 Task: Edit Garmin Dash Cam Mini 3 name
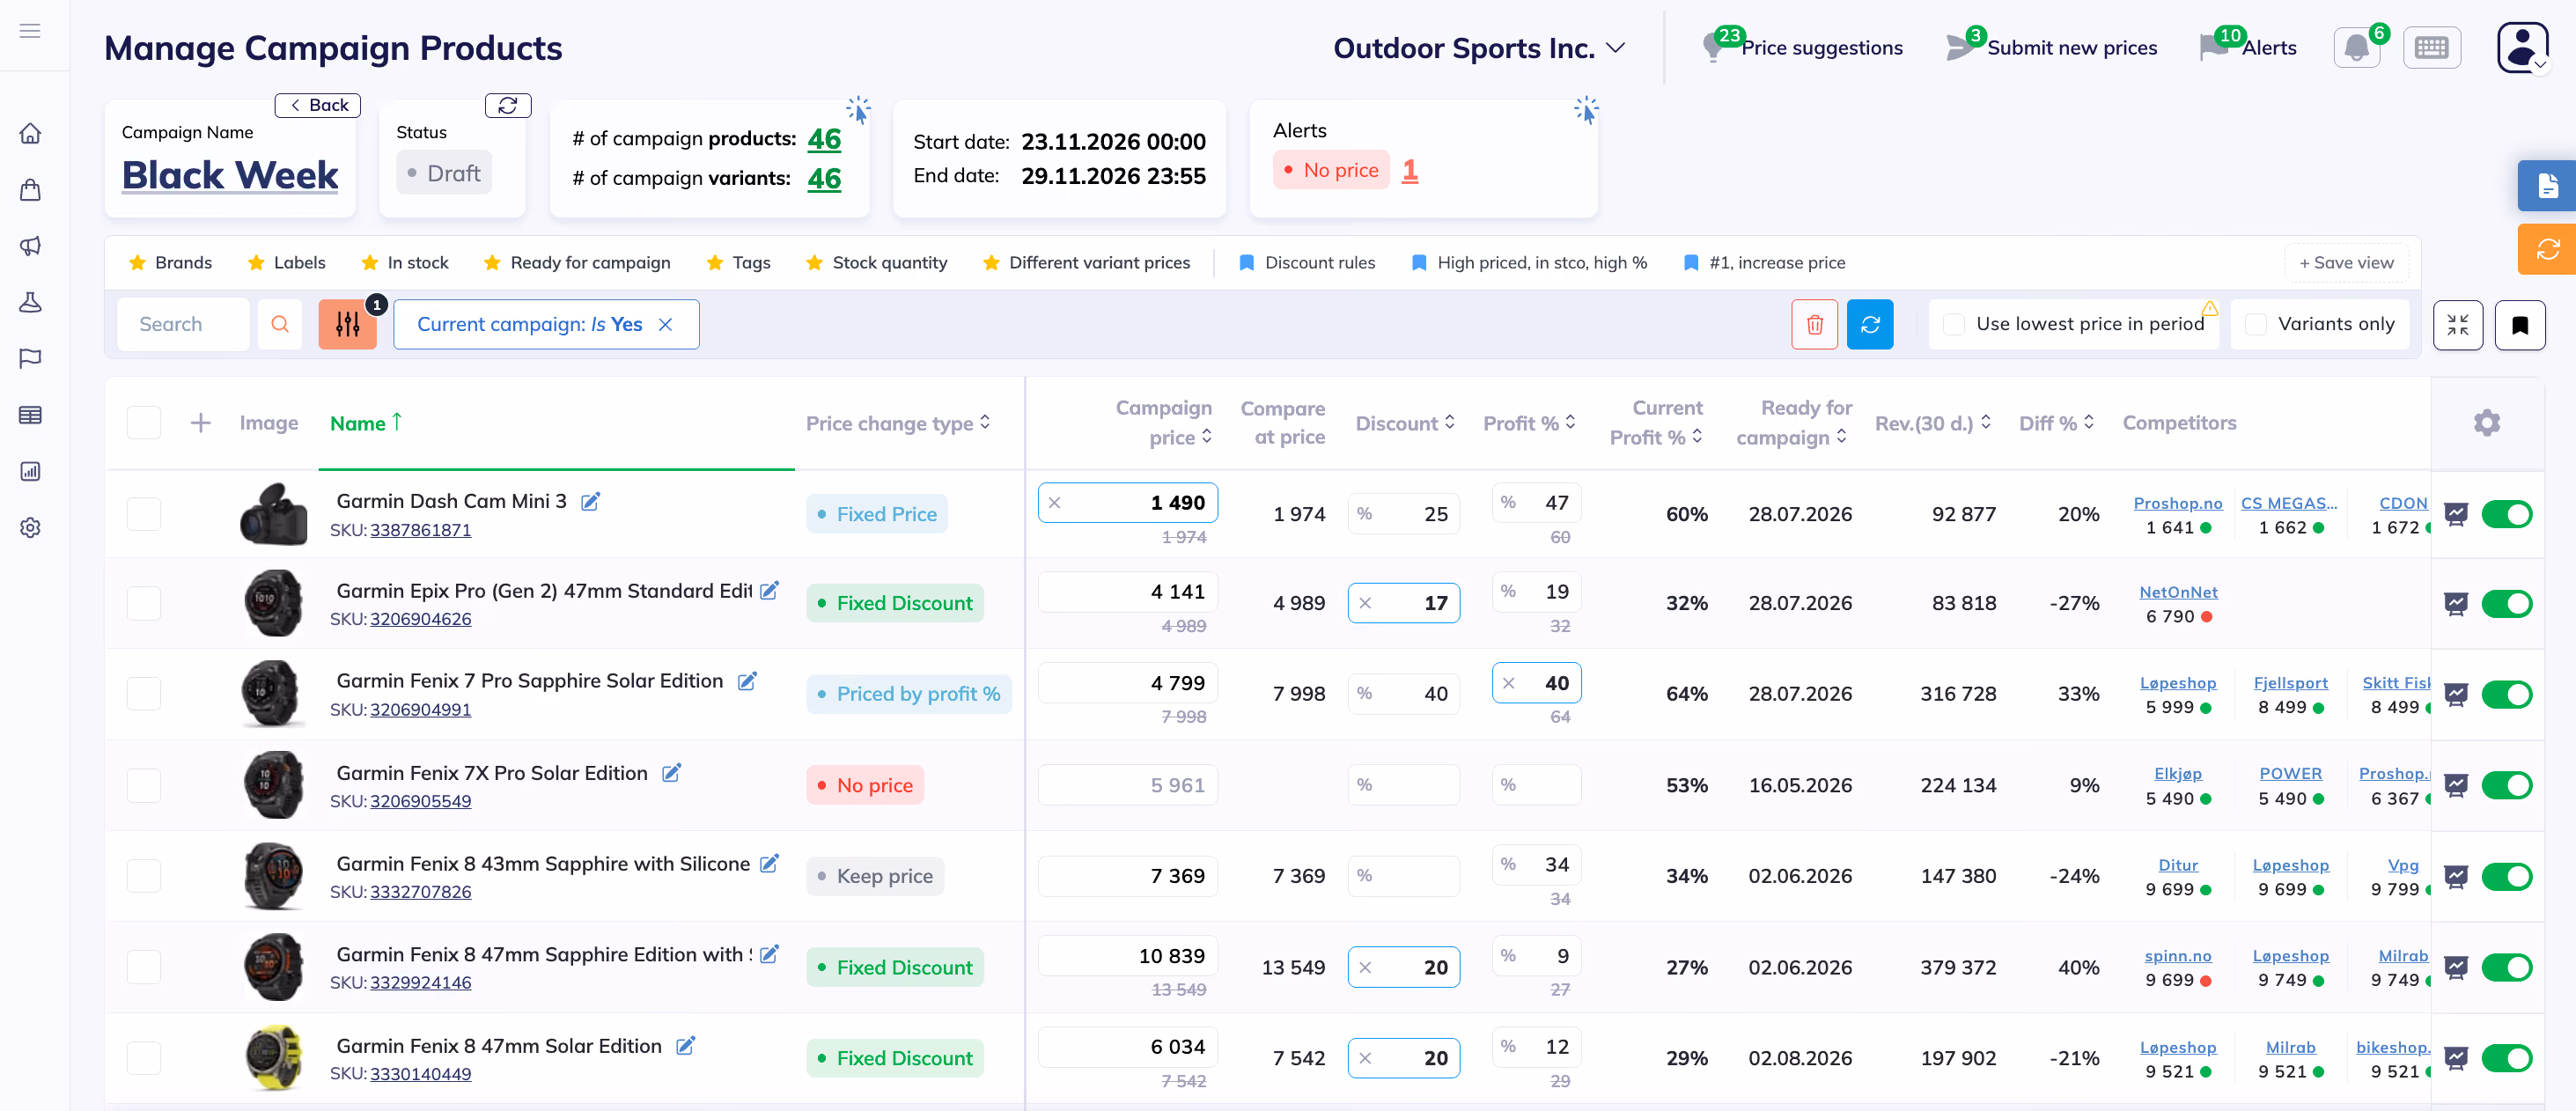[x=591, y=501]
